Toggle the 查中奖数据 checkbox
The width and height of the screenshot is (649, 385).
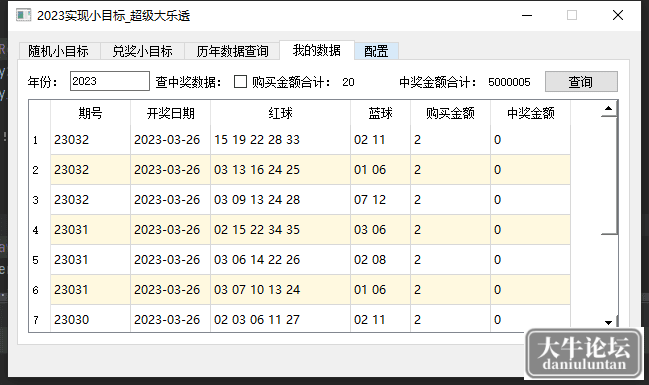[x=240, y=82]
